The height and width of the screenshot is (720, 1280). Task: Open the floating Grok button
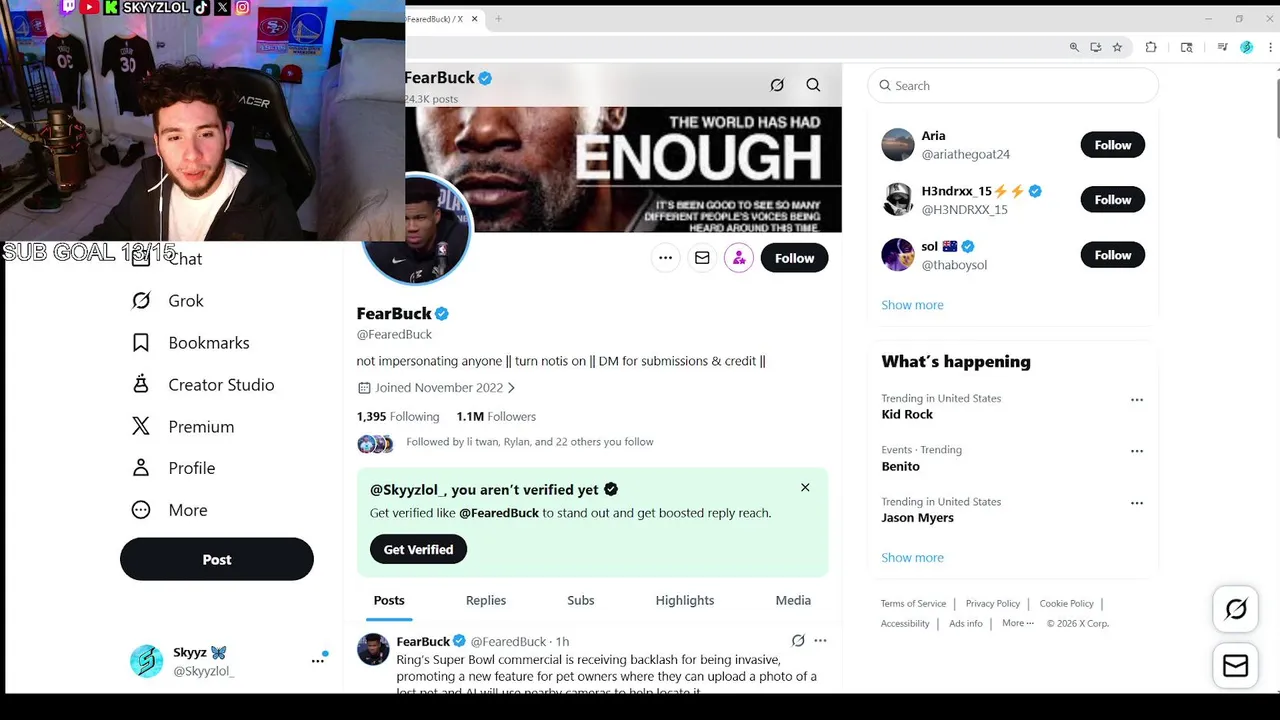pos(1236,609)
